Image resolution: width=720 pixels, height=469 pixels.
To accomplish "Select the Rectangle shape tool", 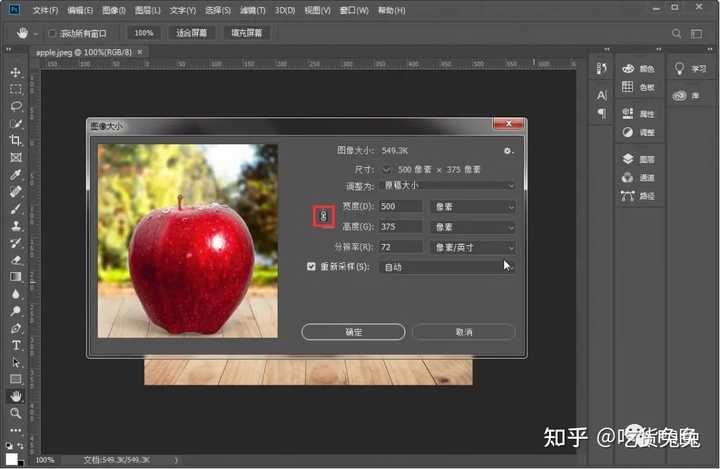I will 16,379.
